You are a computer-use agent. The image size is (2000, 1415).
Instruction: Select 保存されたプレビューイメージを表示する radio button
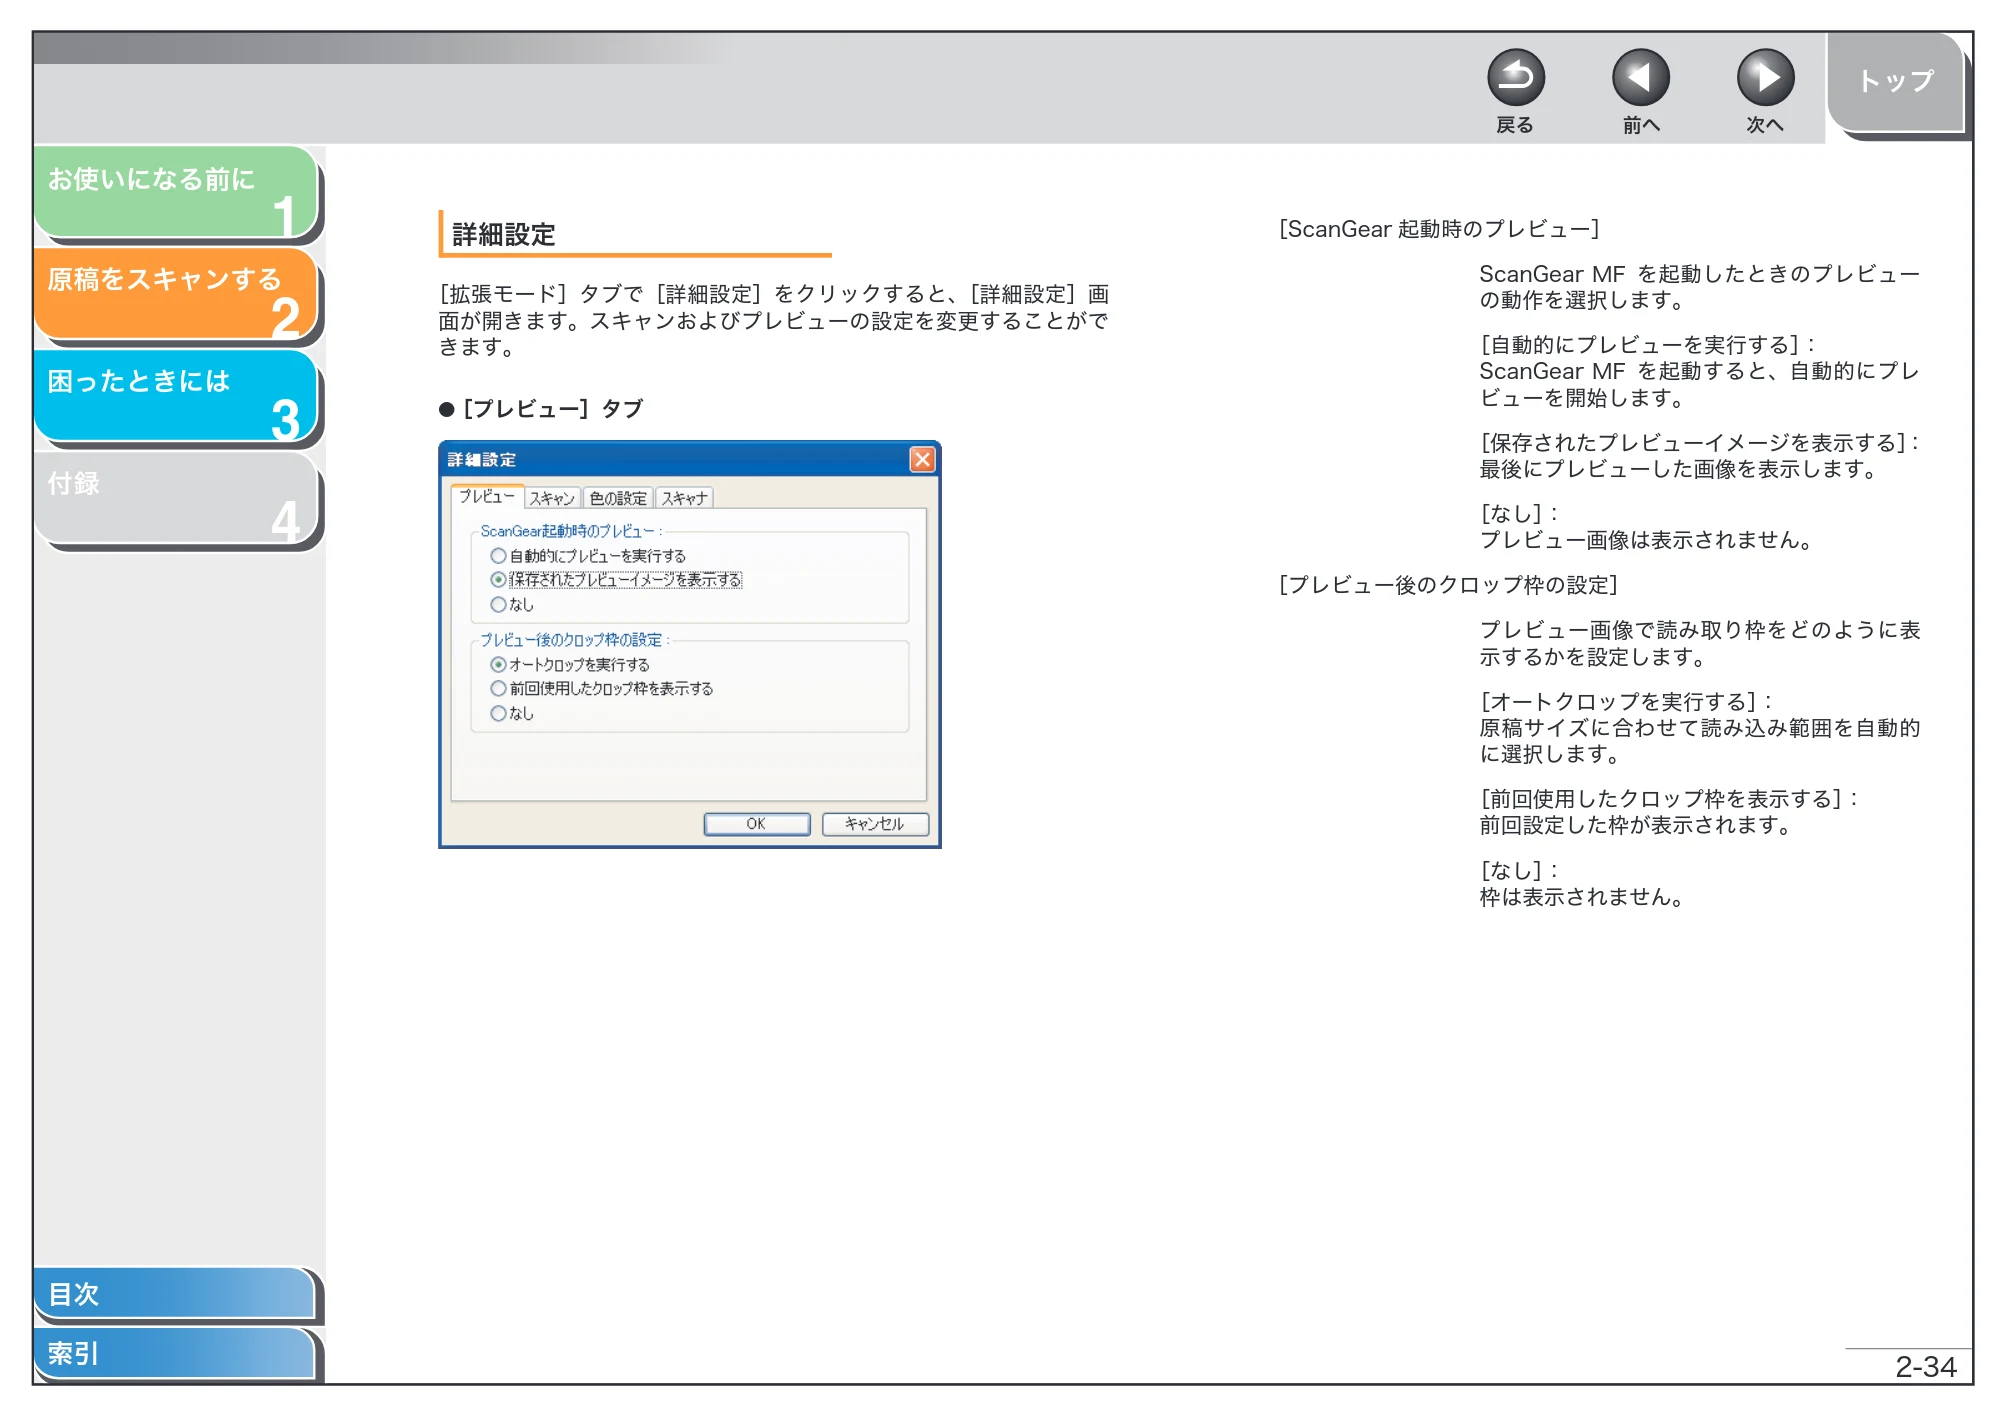coord(498,580)
